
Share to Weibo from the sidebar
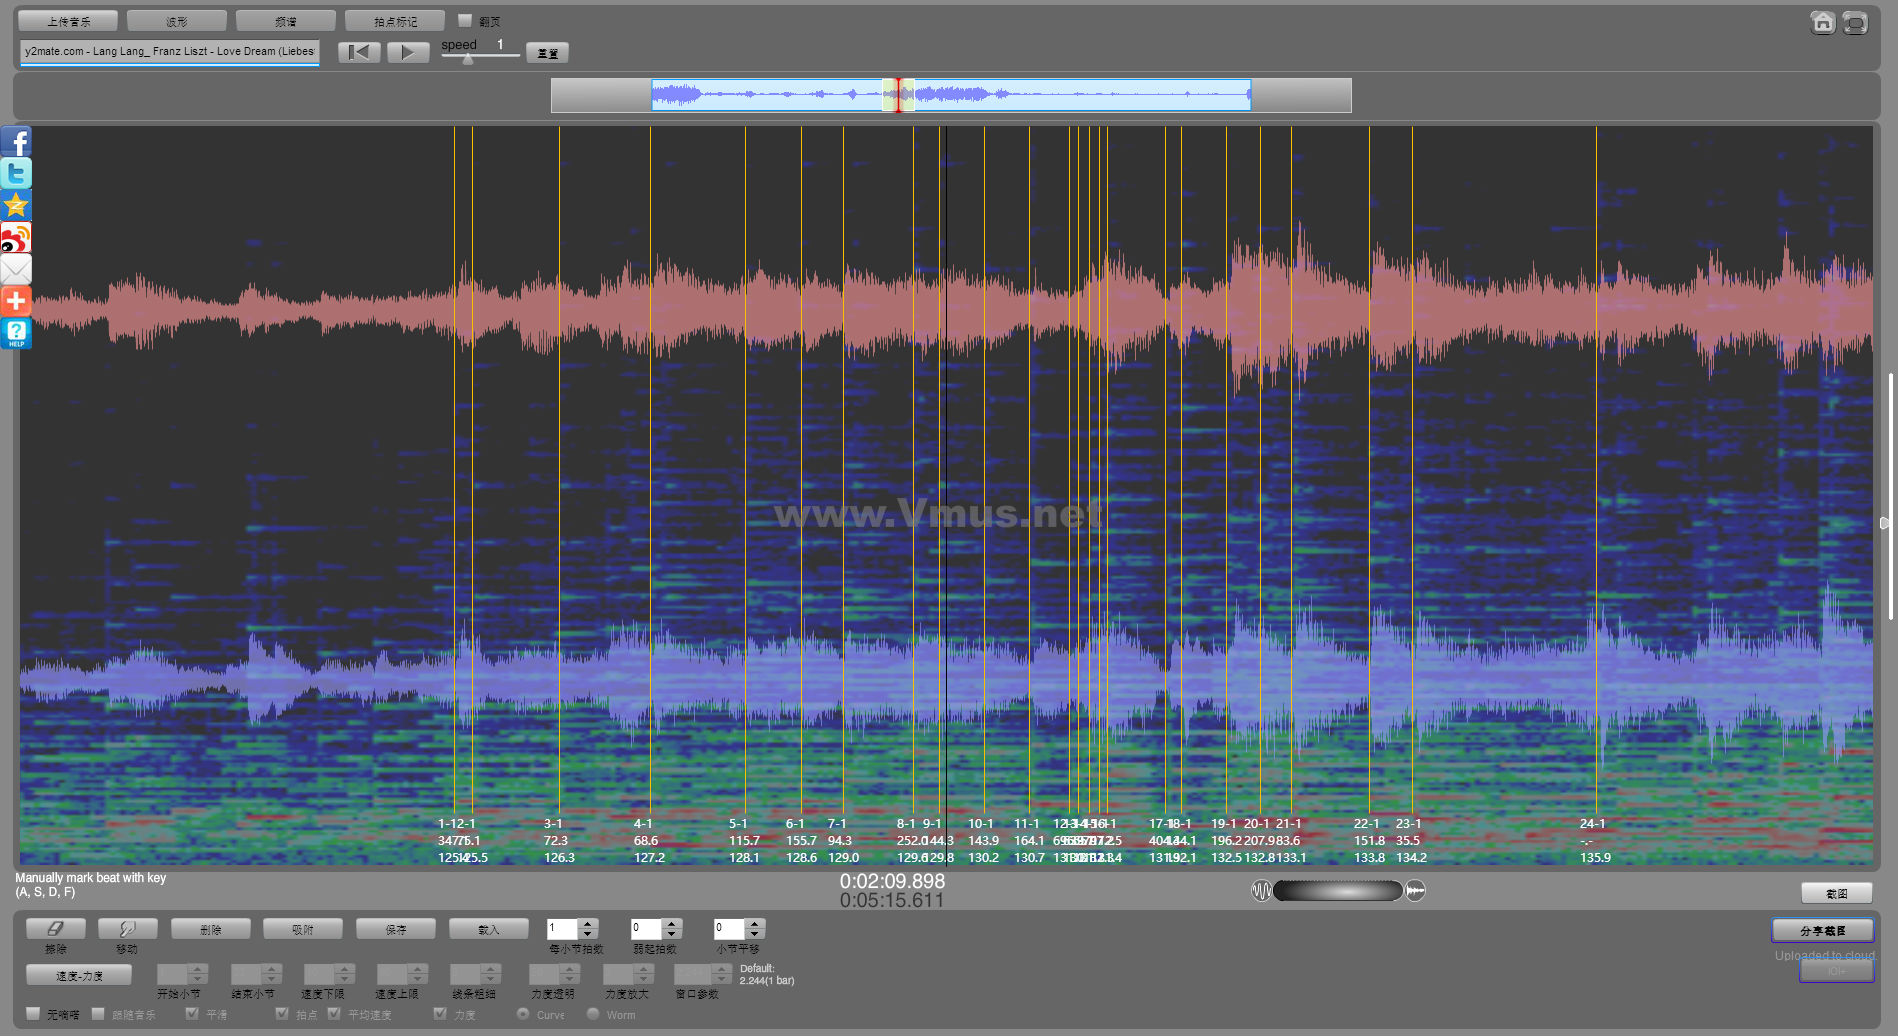click(16, 238)
